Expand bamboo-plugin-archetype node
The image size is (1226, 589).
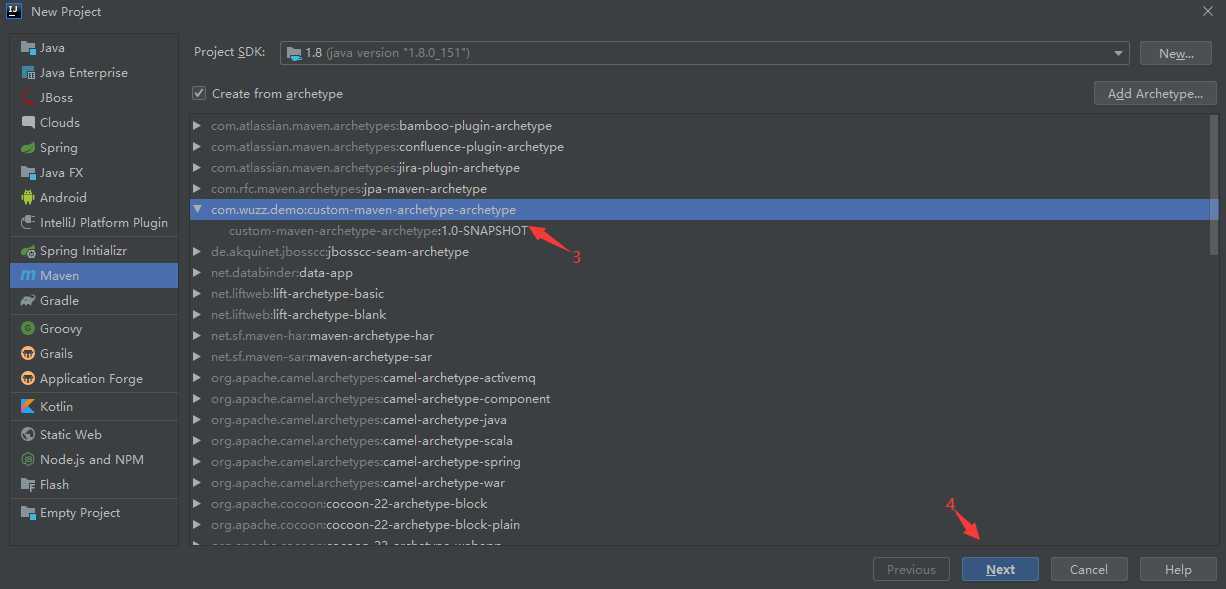[x=197, y=126]
